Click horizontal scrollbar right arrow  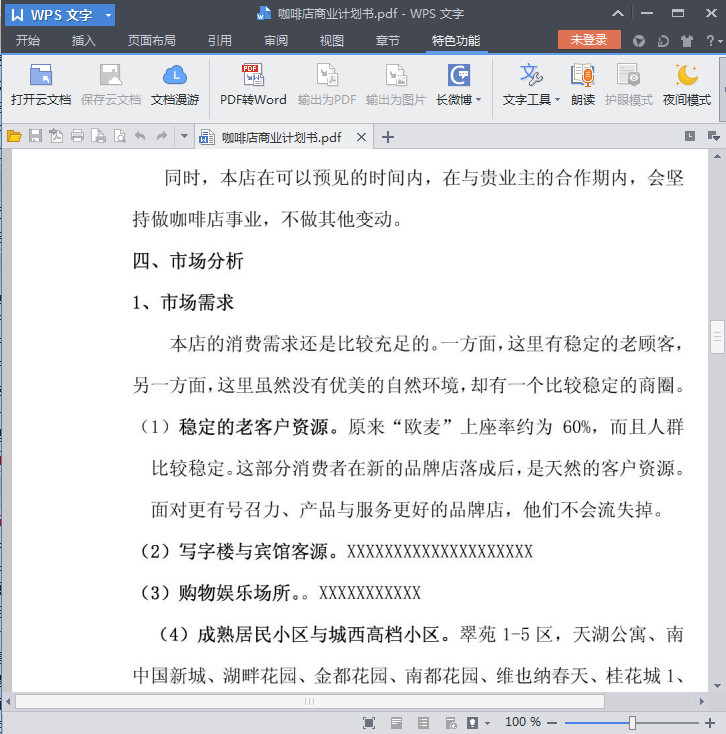(701, 701)
